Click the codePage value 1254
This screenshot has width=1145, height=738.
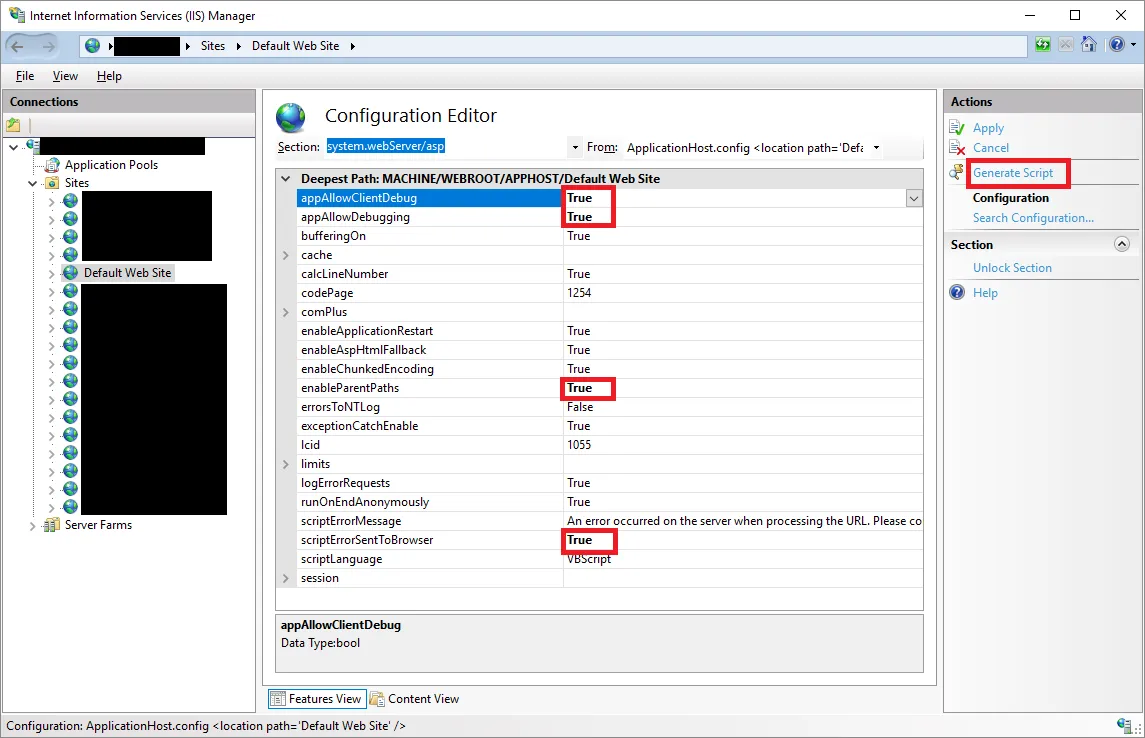(x=579, y=293)
